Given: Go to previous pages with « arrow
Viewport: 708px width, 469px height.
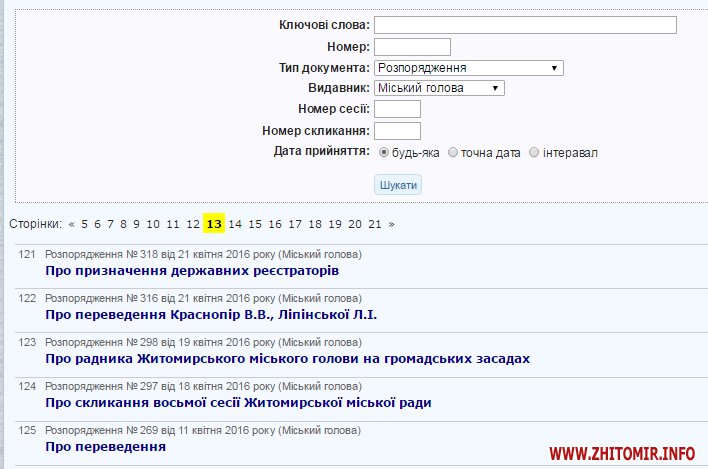Looking at the screenshot, I should coord(71,224).
